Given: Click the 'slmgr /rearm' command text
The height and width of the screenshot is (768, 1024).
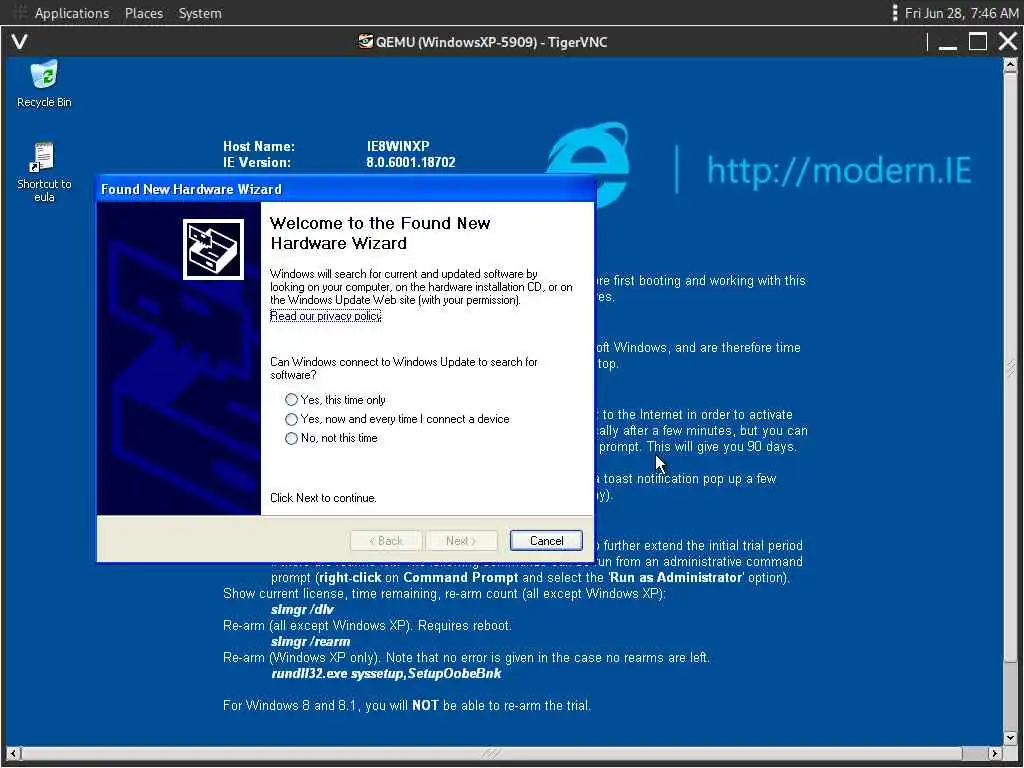Looking at the screenshot, I should (311, 641).
